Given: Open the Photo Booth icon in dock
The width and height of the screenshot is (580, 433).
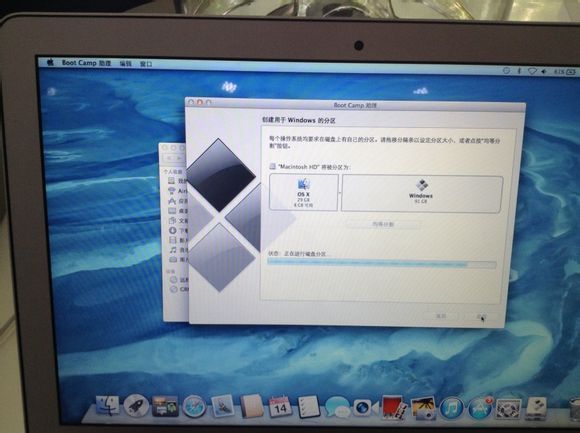Looking at the screenshot, I should (394, 408).
